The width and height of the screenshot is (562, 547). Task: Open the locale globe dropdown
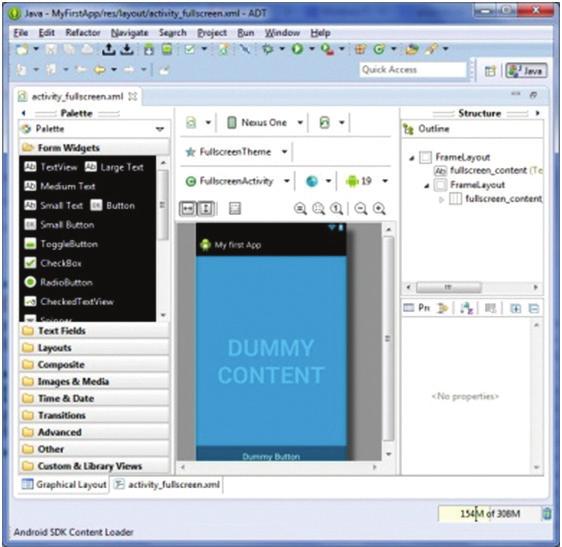pyautogui.click(x=328, y=181)
